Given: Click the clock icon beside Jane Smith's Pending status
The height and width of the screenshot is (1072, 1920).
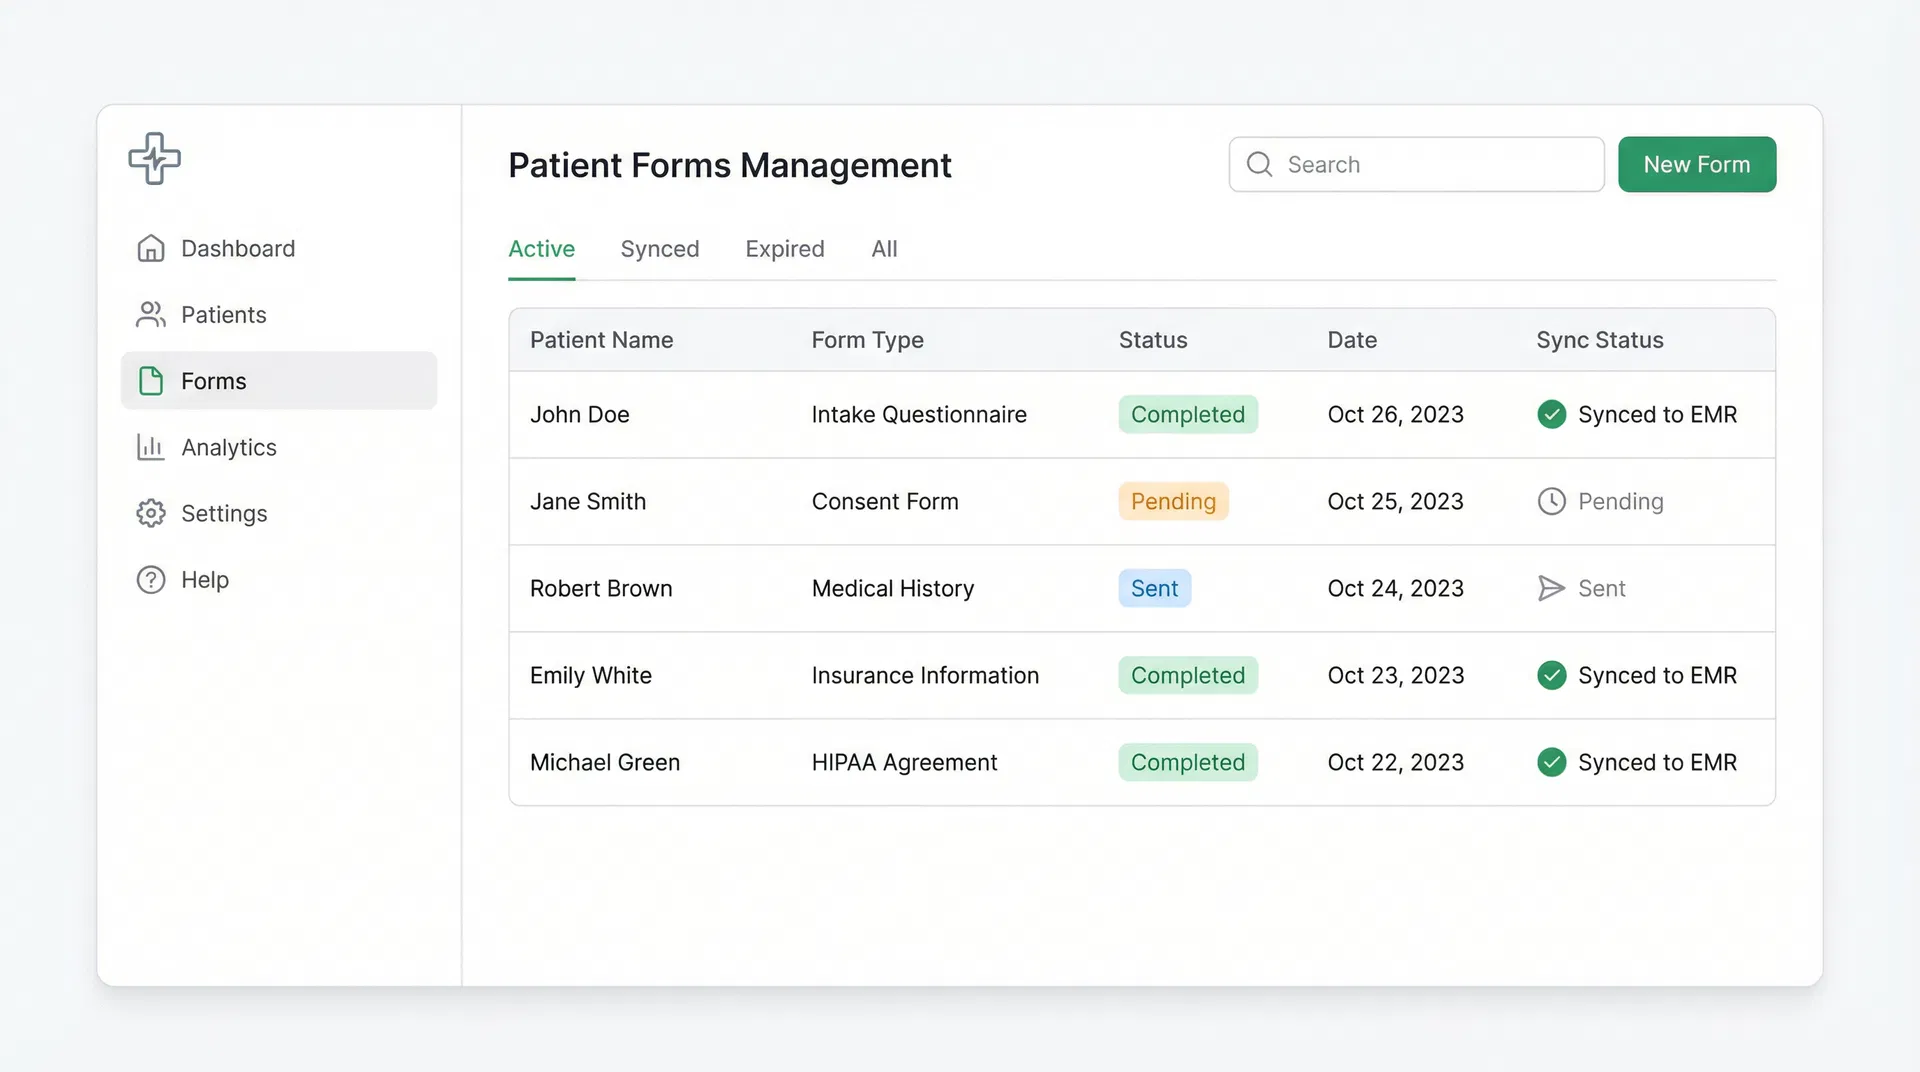Looking at the screenshot, I should point(1552,501).
